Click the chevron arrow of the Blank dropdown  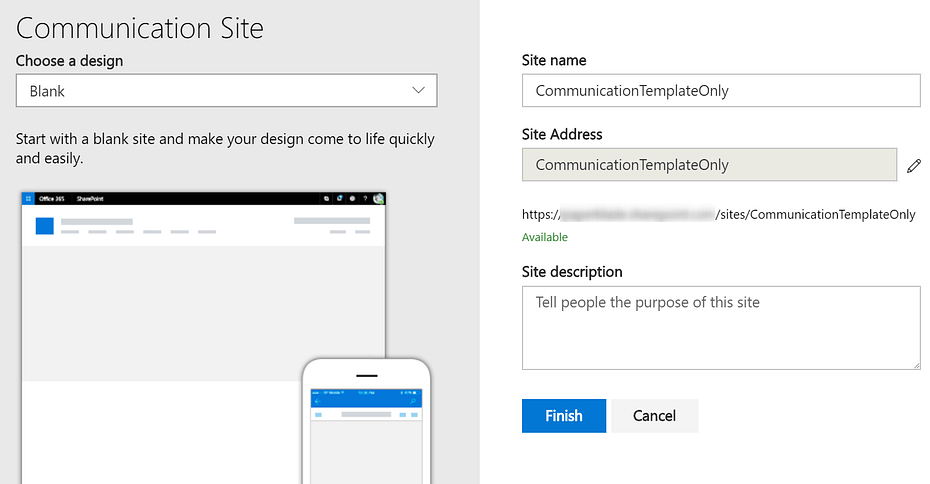tap(418, 91)
